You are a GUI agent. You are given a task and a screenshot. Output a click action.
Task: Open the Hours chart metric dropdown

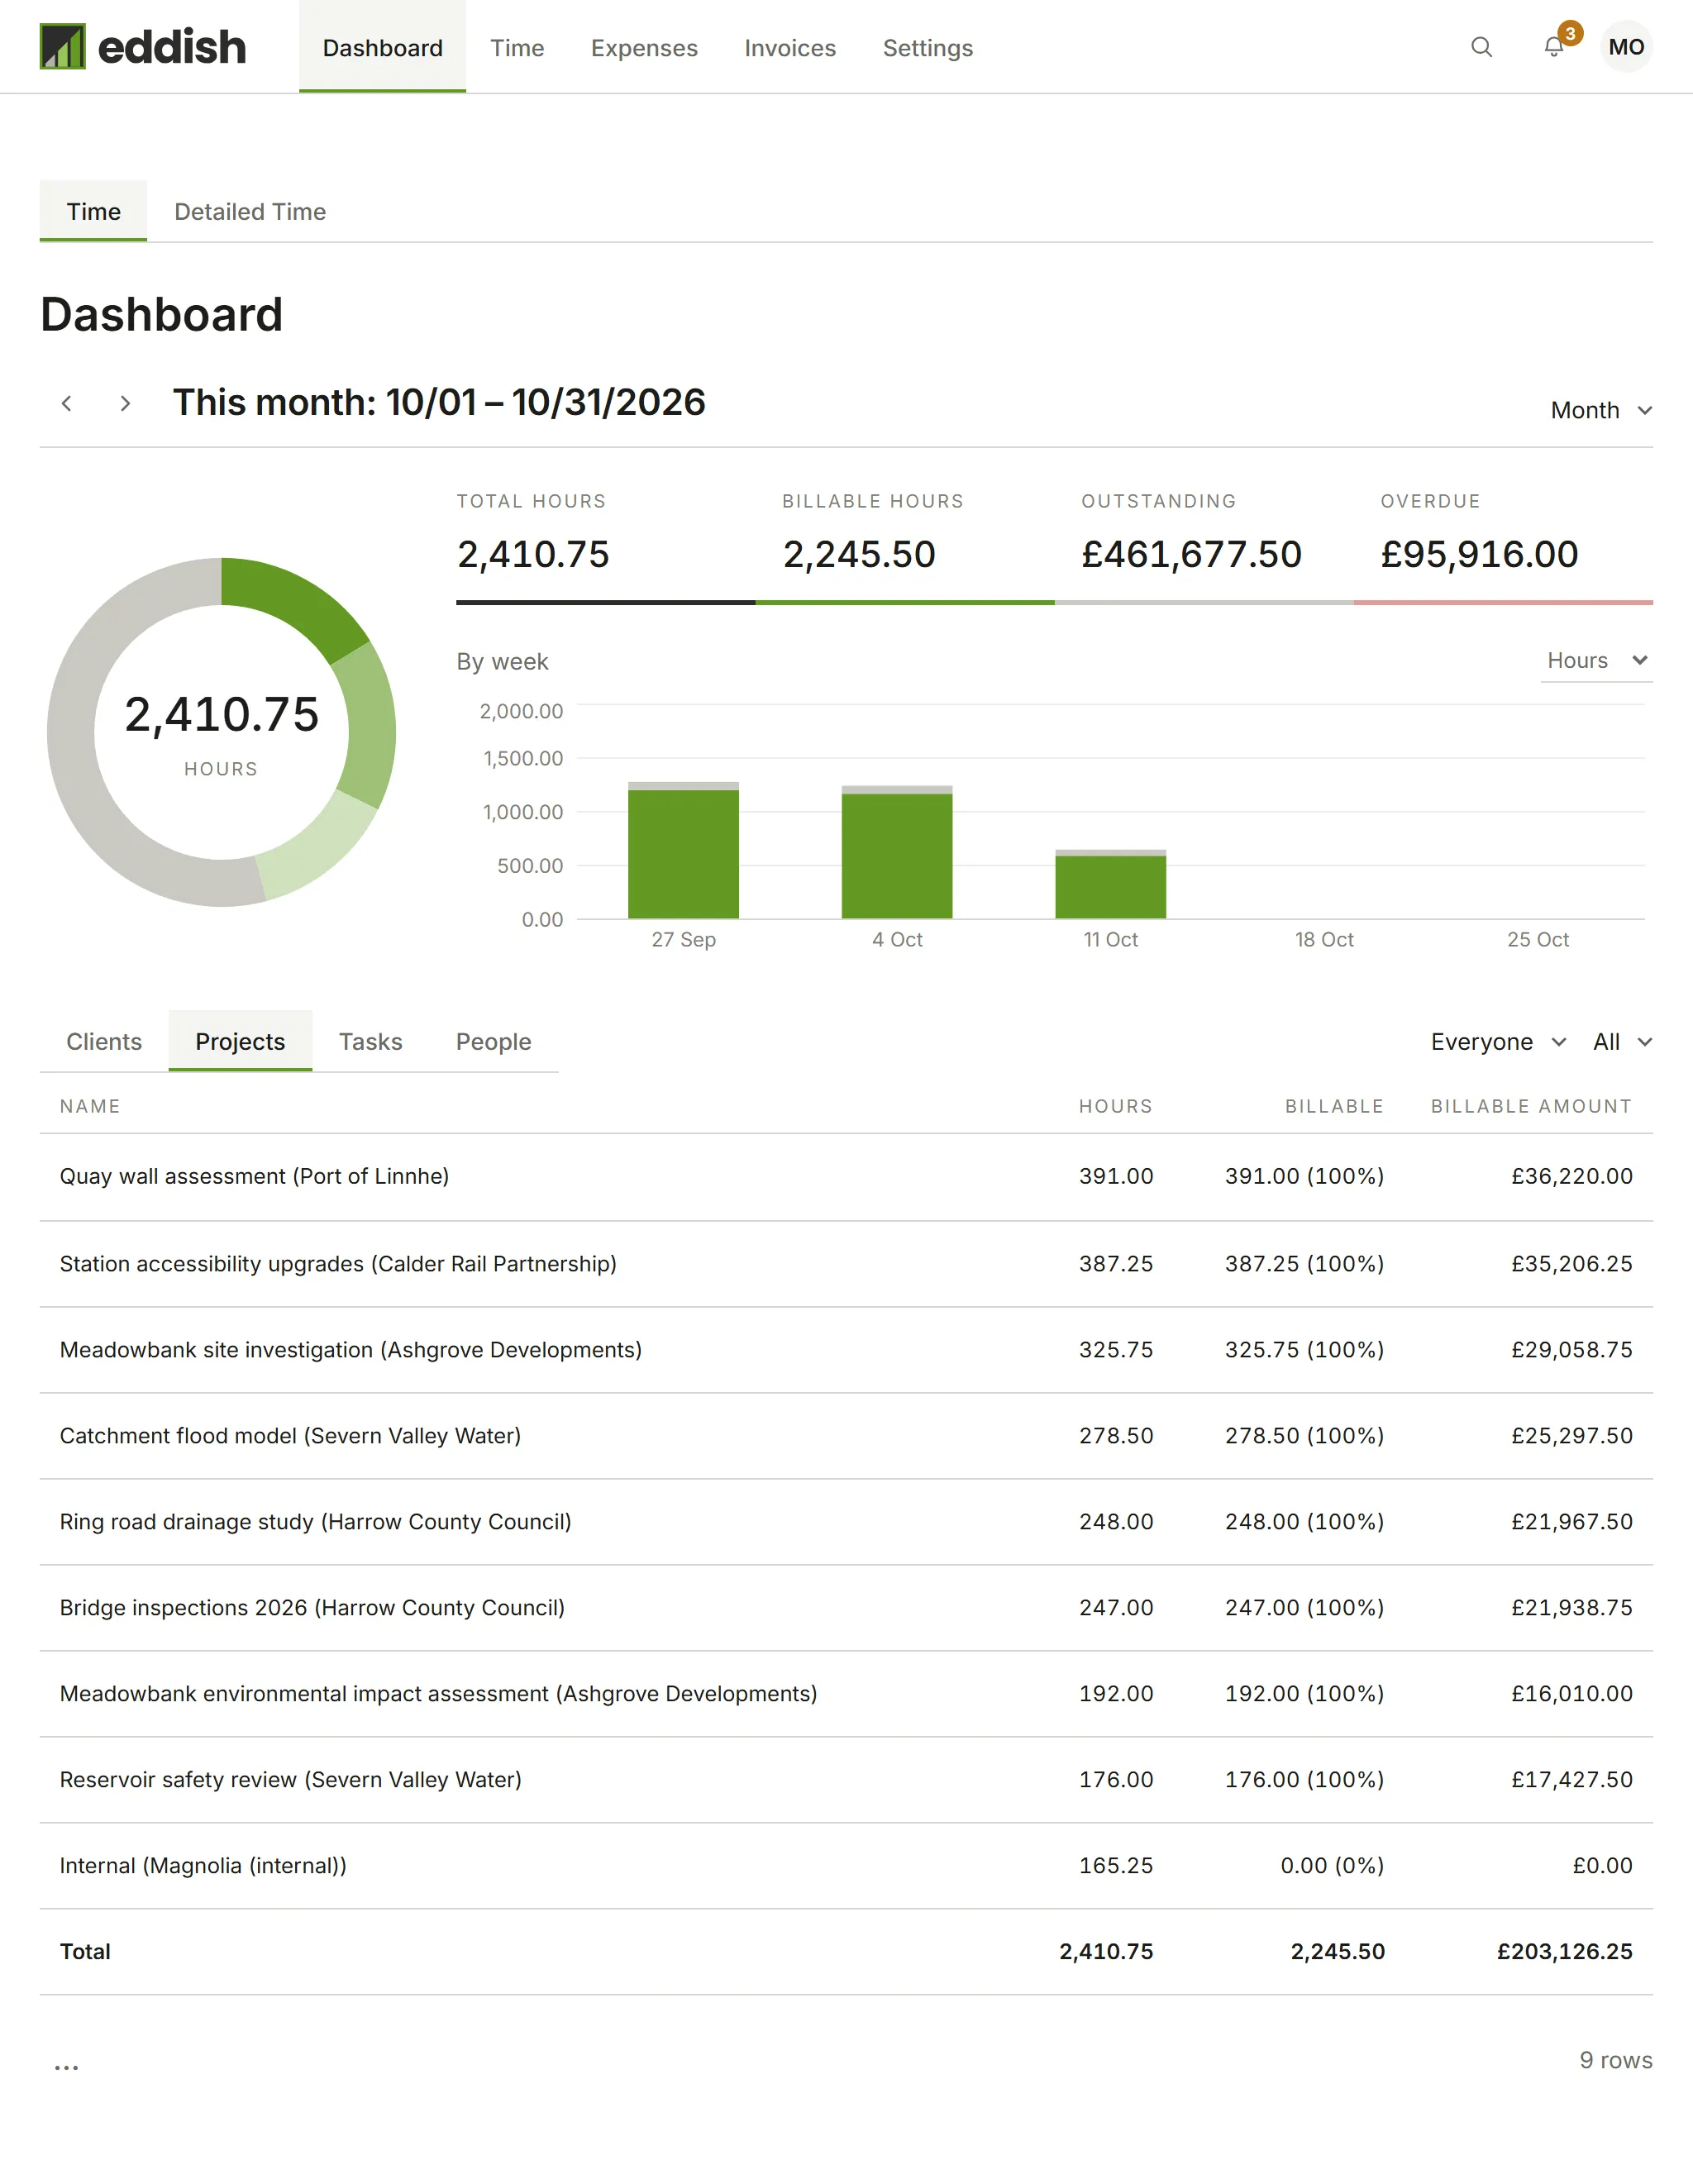[x=1596, y=661]
